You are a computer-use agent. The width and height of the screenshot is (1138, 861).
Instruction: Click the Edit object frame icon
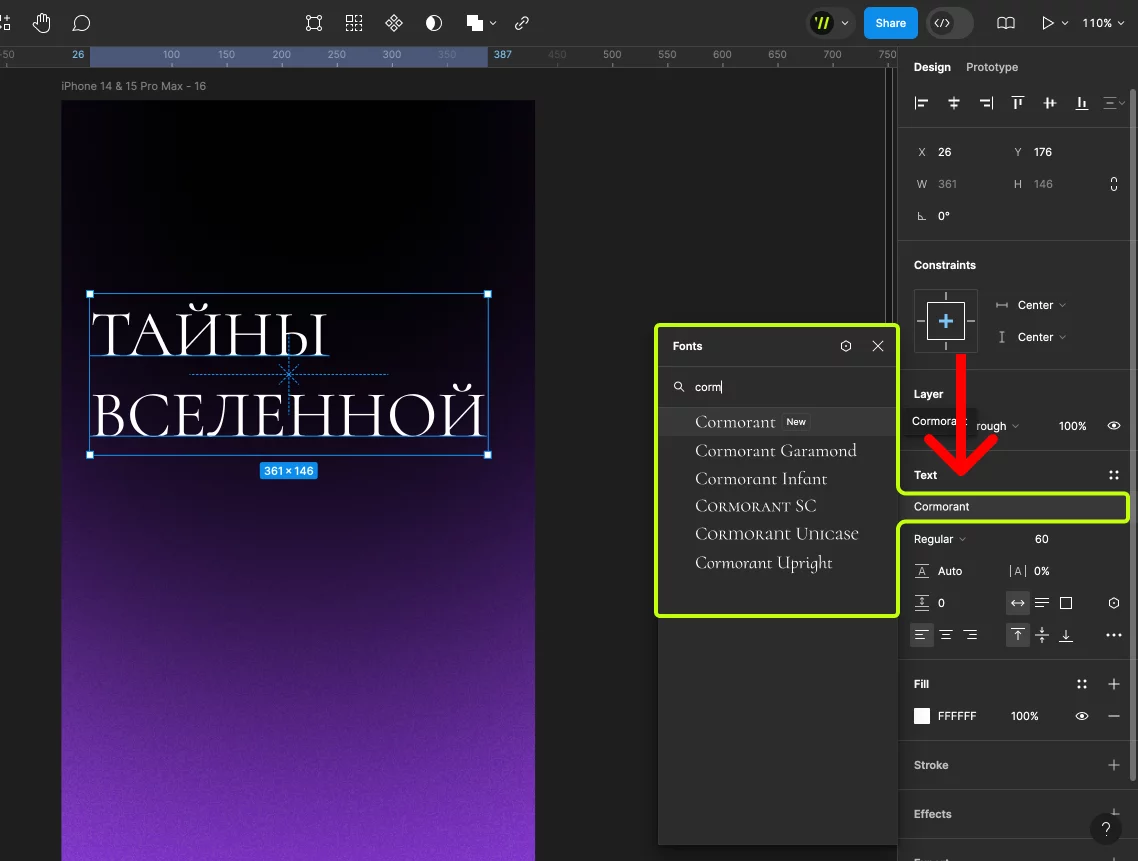tap(314, 23)
